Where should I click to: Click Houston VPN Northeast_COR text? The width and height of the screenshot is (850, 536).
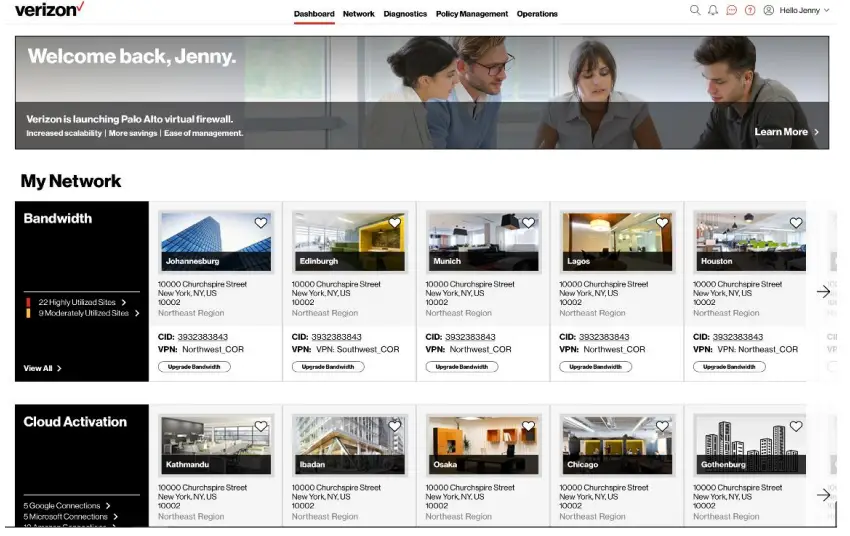[758, 350]
